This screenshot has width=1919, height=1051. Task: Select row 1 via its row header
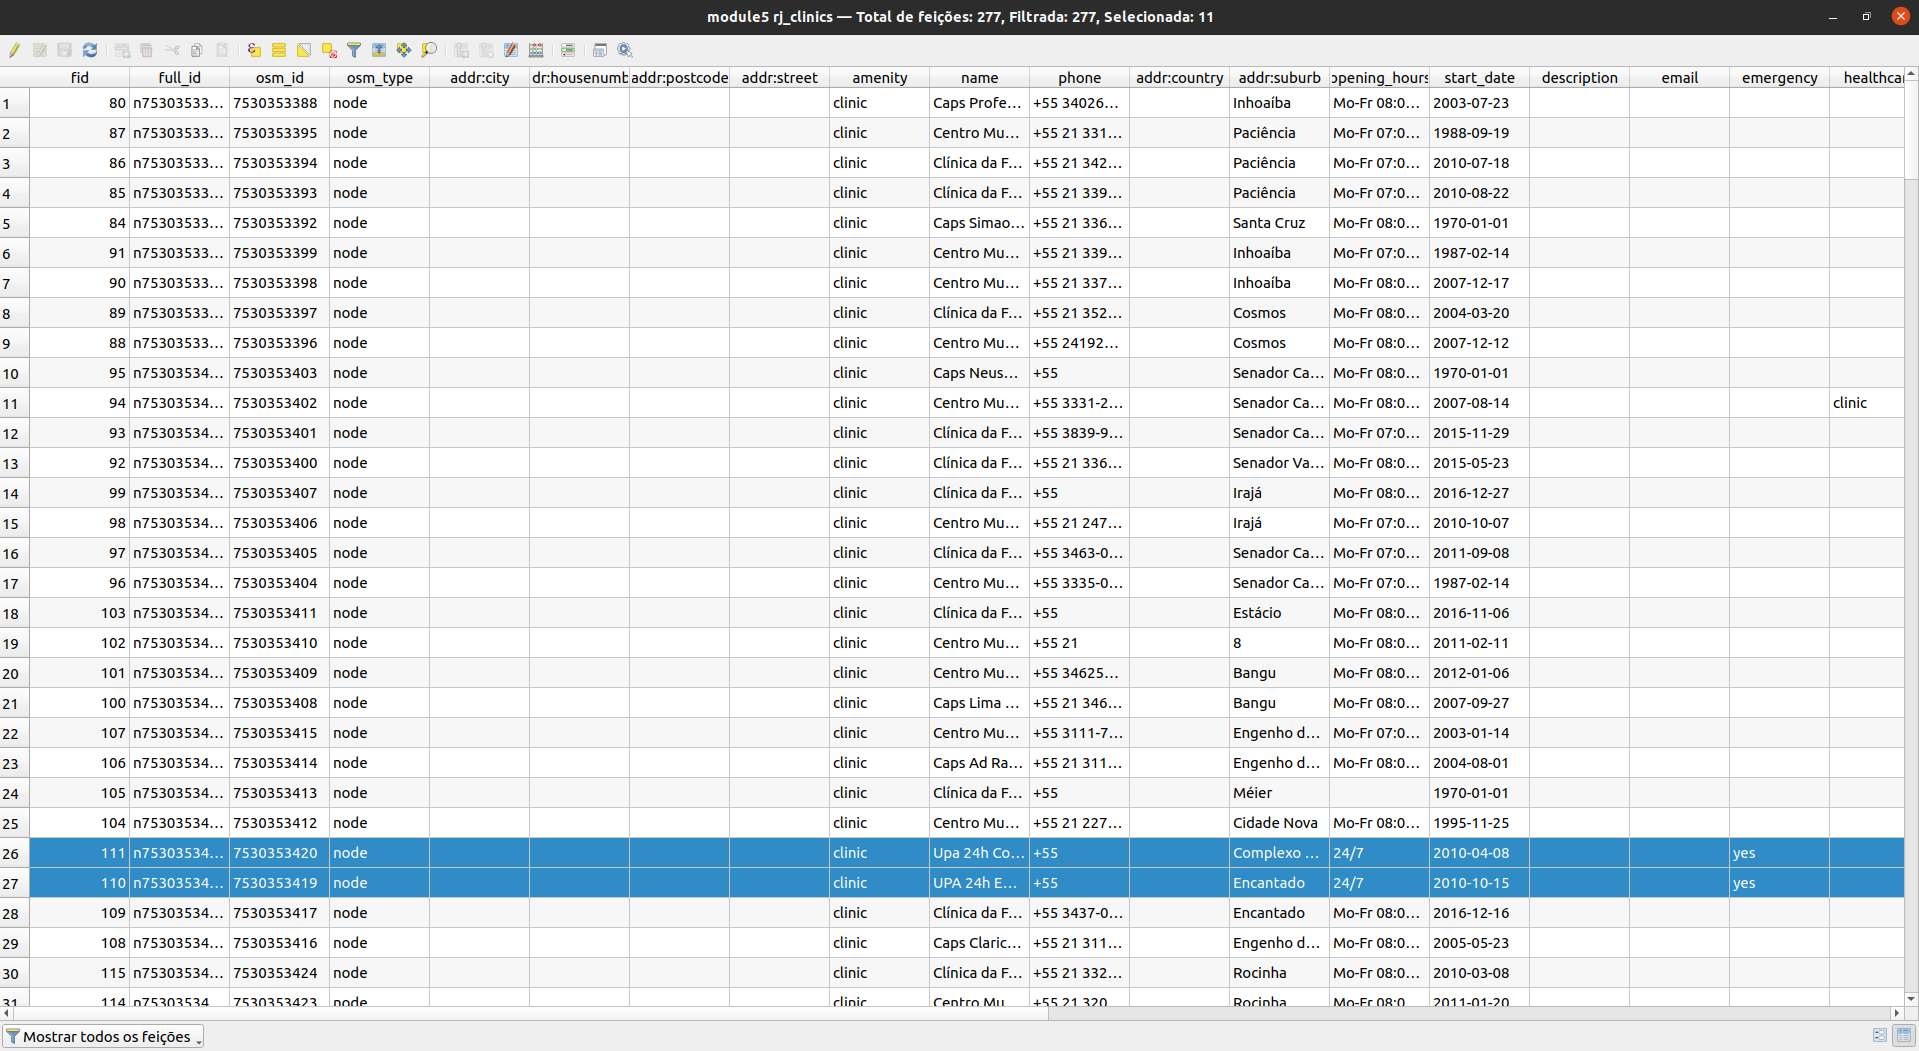(x=14, y=103)
